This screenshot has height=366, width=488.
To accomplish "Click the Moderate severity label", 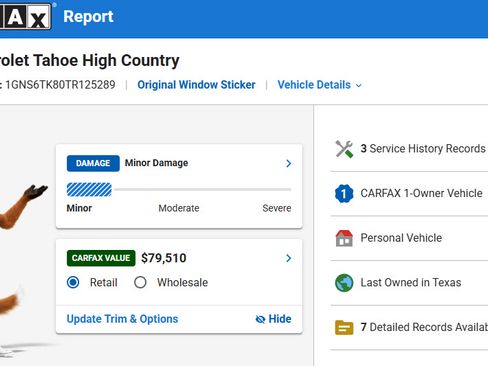I will [x=179, y=208].
